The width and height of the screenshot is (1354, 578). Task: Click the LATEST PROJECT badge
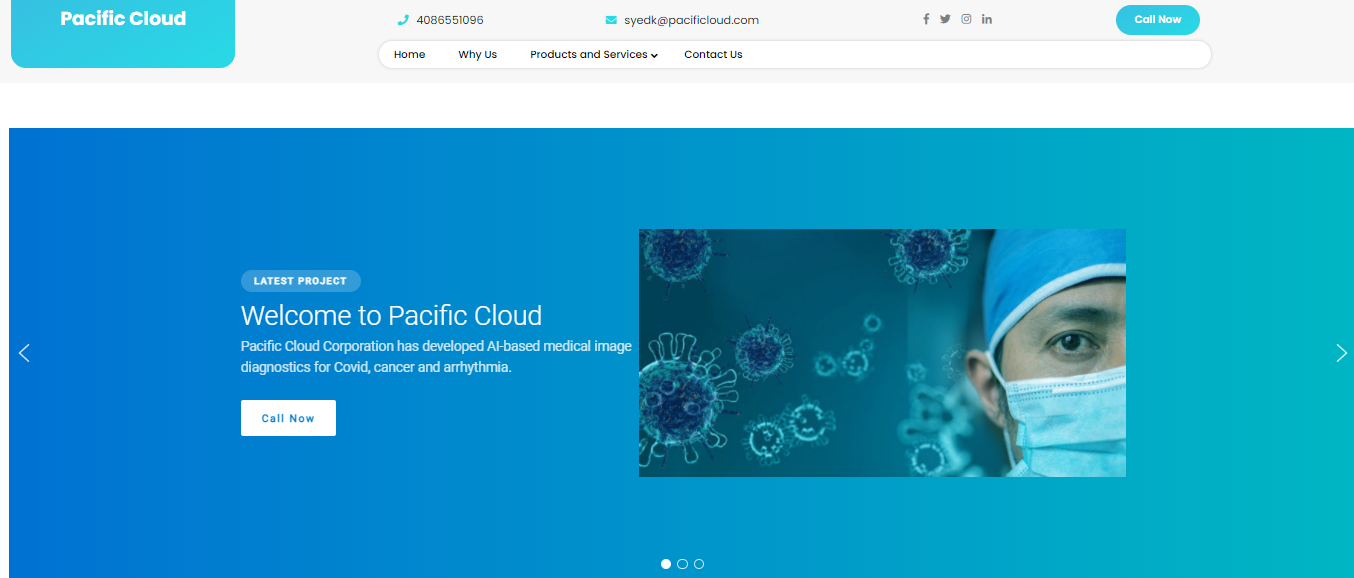point(300,281)
